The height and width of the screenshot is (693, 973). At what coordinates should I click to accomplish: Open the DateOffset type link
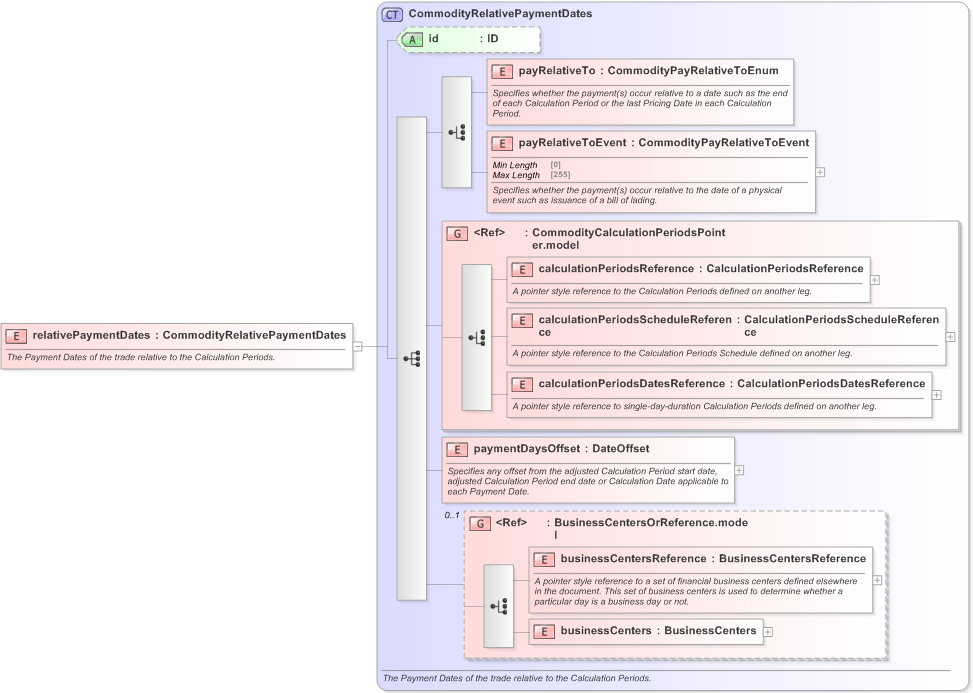pos(621,449)
